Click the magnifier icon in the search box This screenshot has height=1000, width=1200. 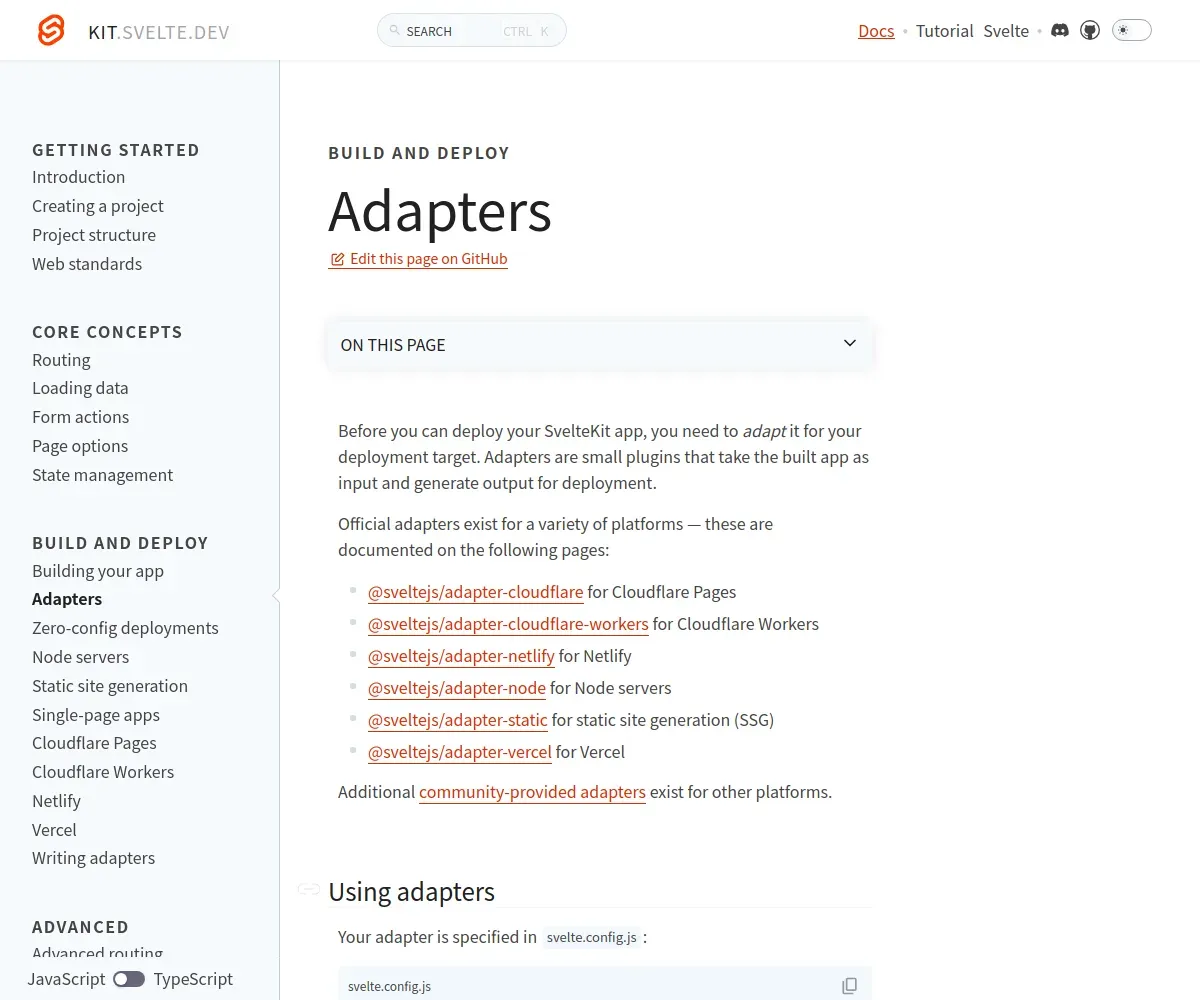(x=395, y=31)
